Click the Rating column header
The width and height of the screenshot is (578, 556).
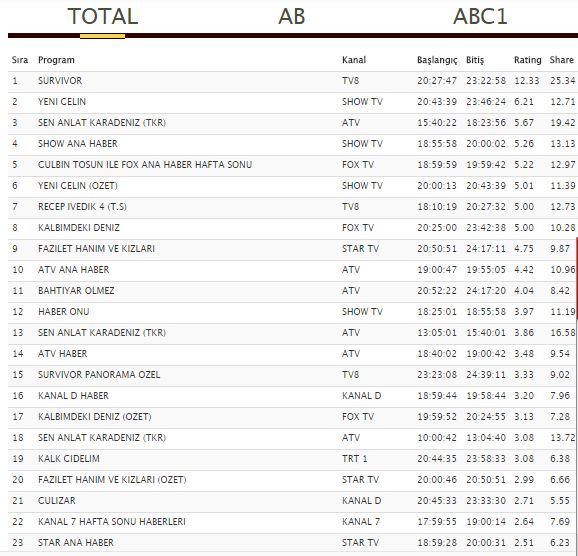point(527,60)
